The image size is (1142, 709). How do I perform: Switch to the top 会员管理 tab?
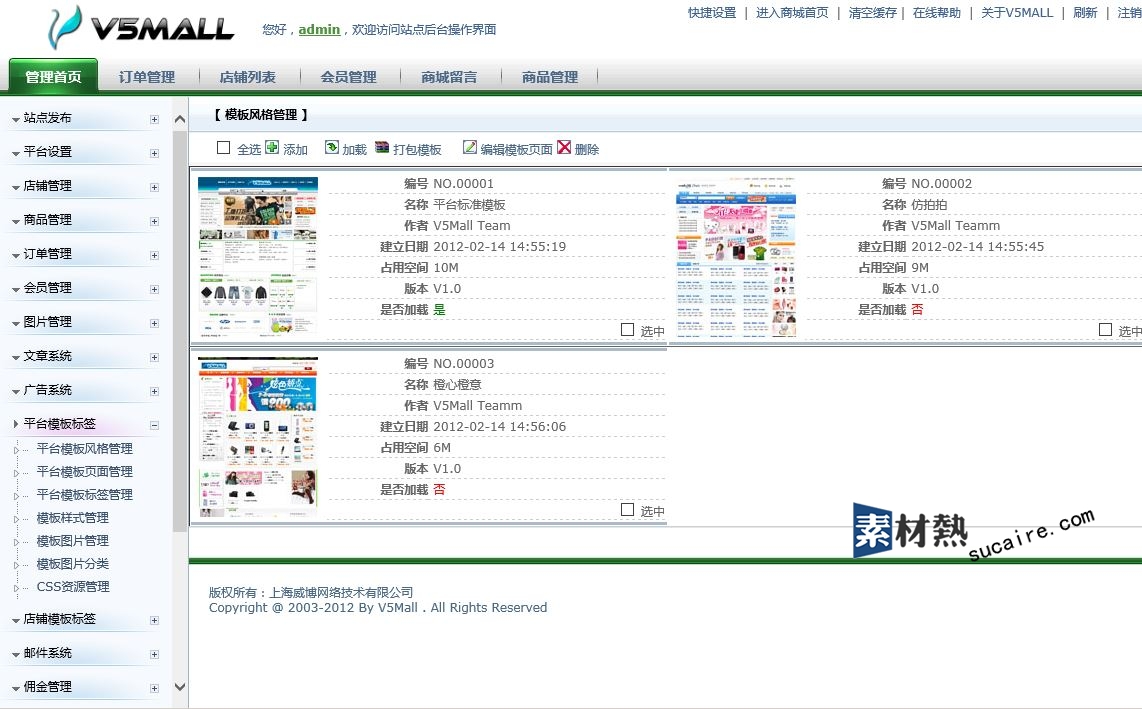(x=348, y=77)
